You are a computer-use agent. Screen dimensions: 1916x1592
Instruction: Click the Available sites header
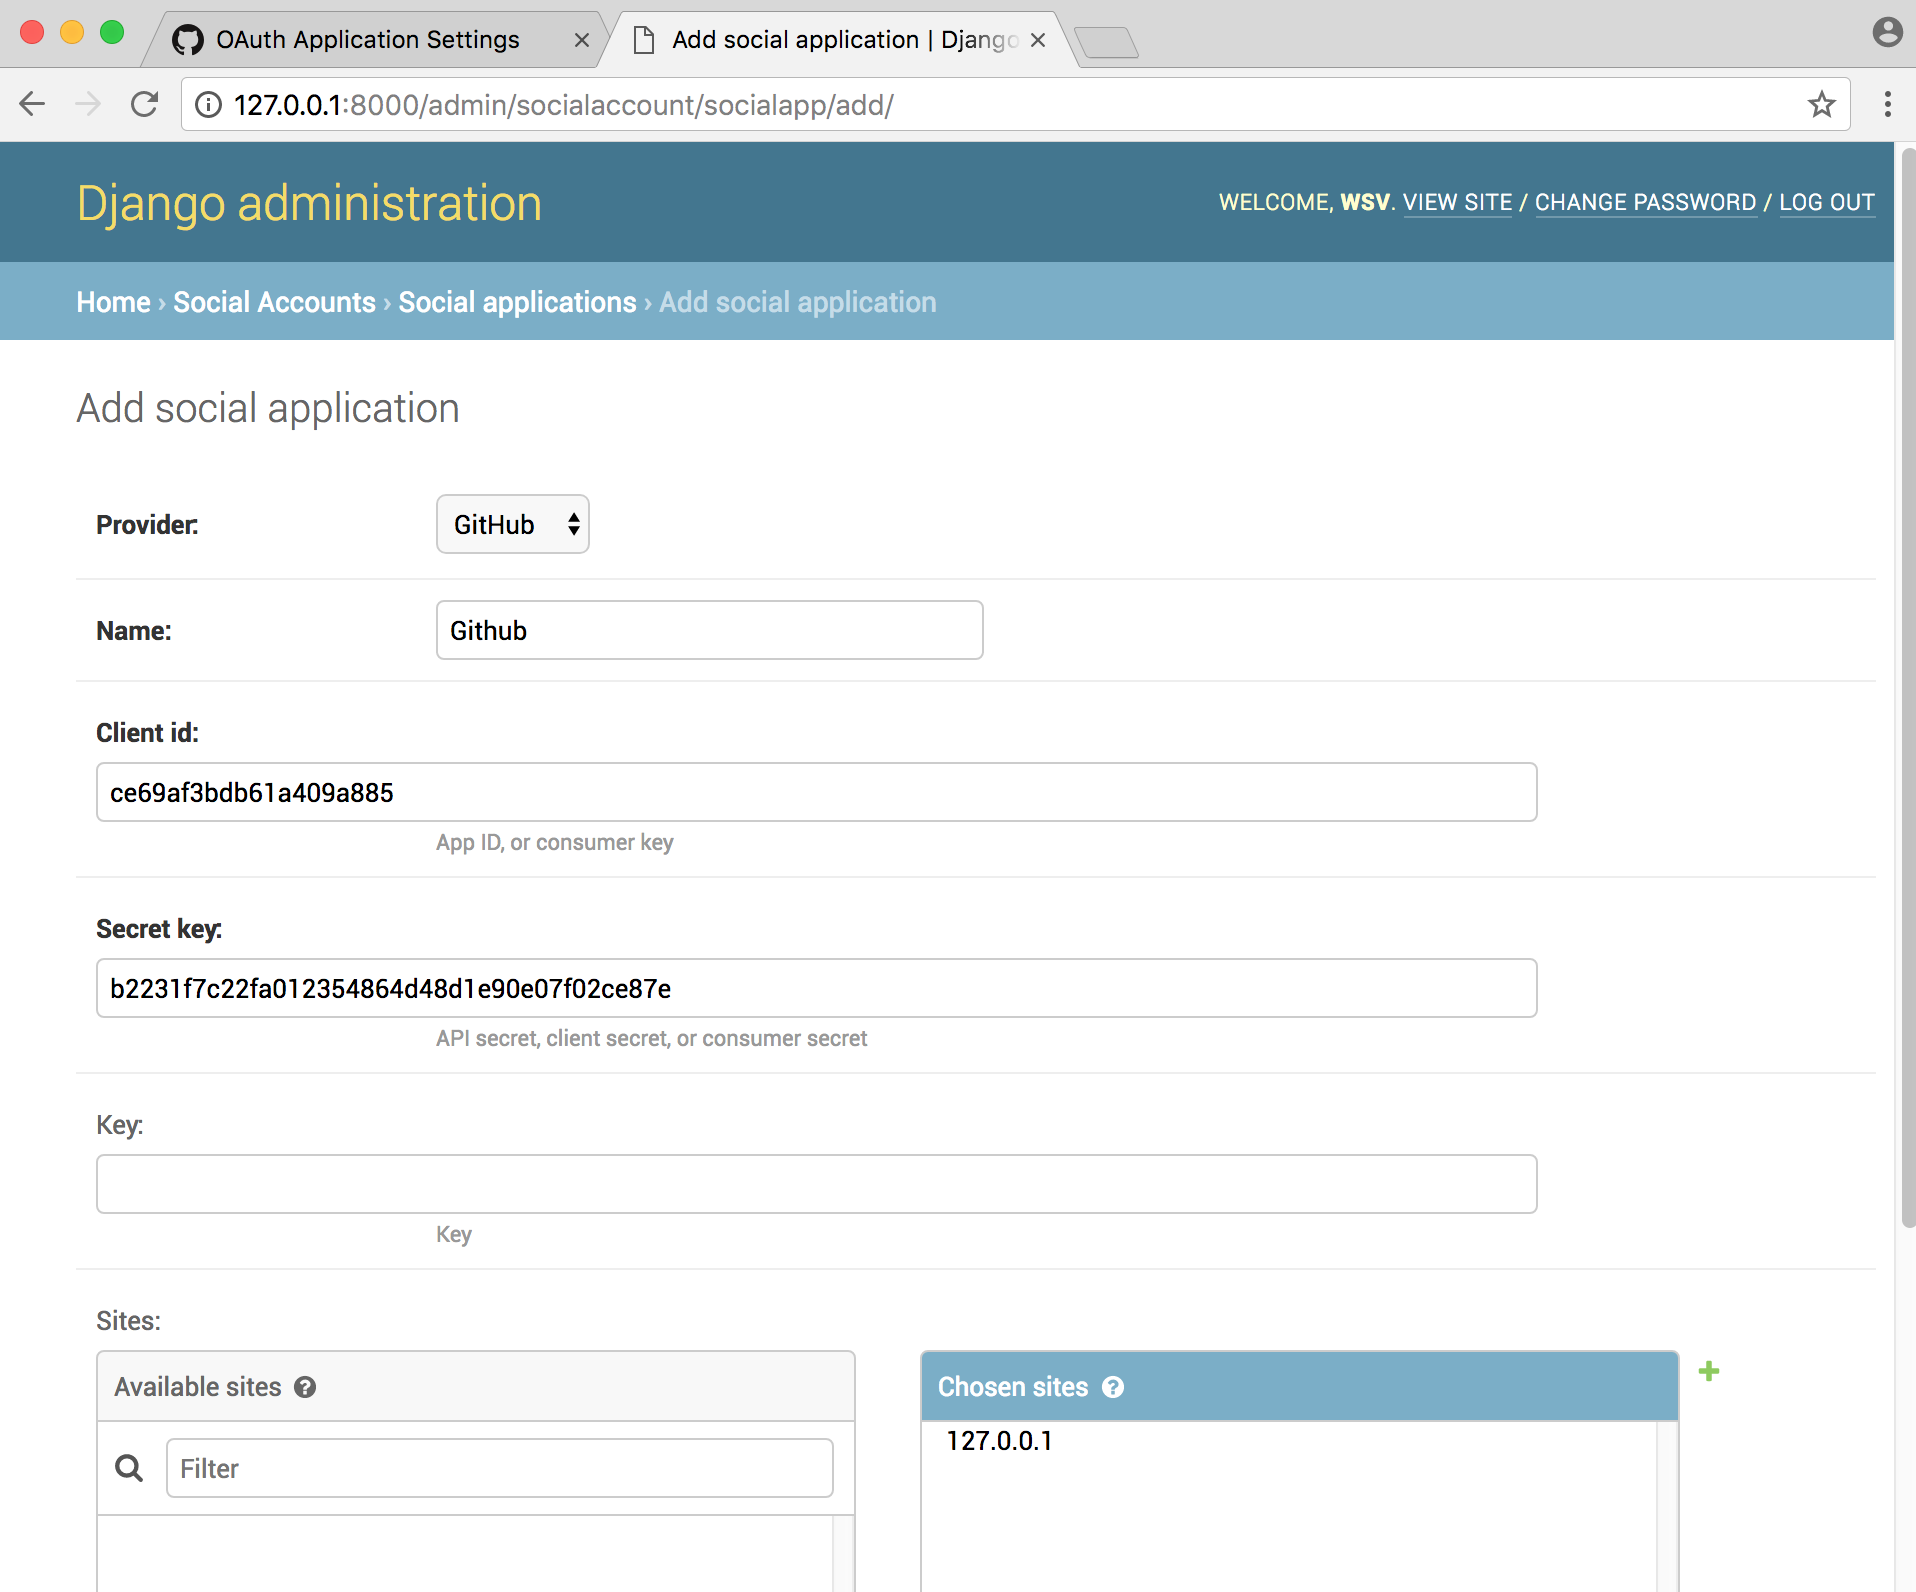coord(476,1387)
